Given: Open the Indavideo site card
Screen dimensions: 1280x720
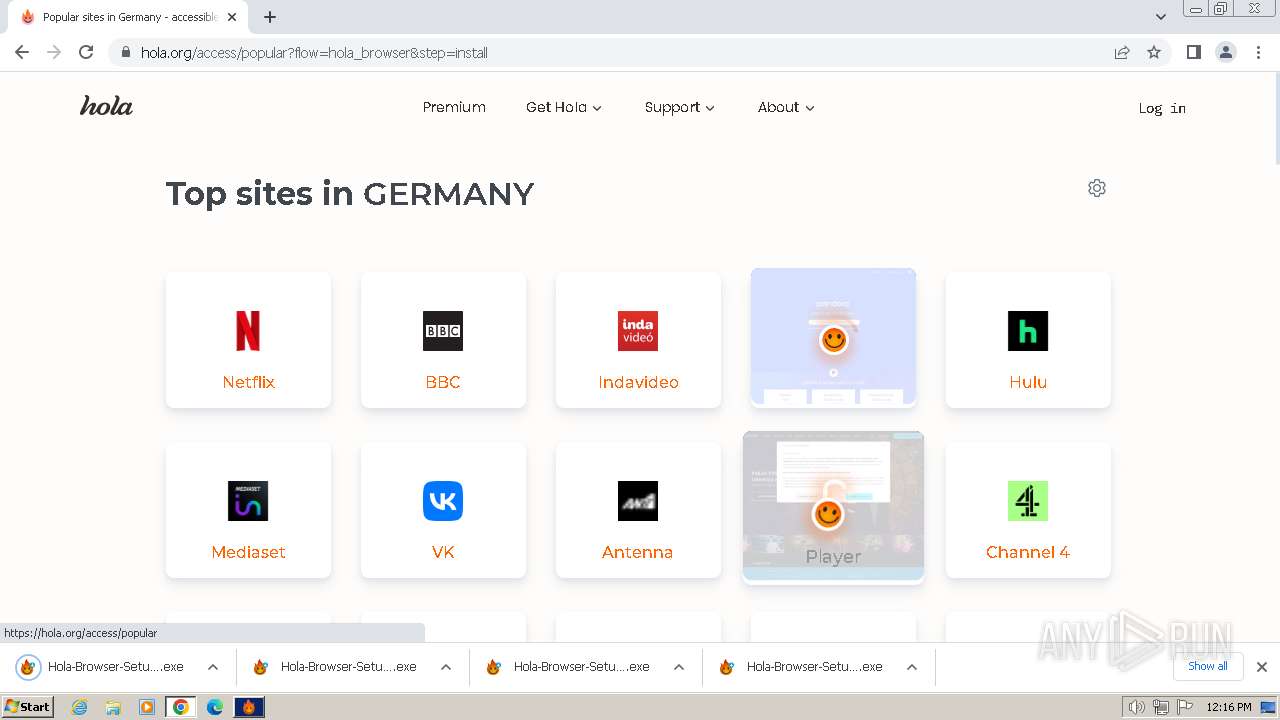Looking at the screenshot, I should pyautogui.click(x=638, y=340).
